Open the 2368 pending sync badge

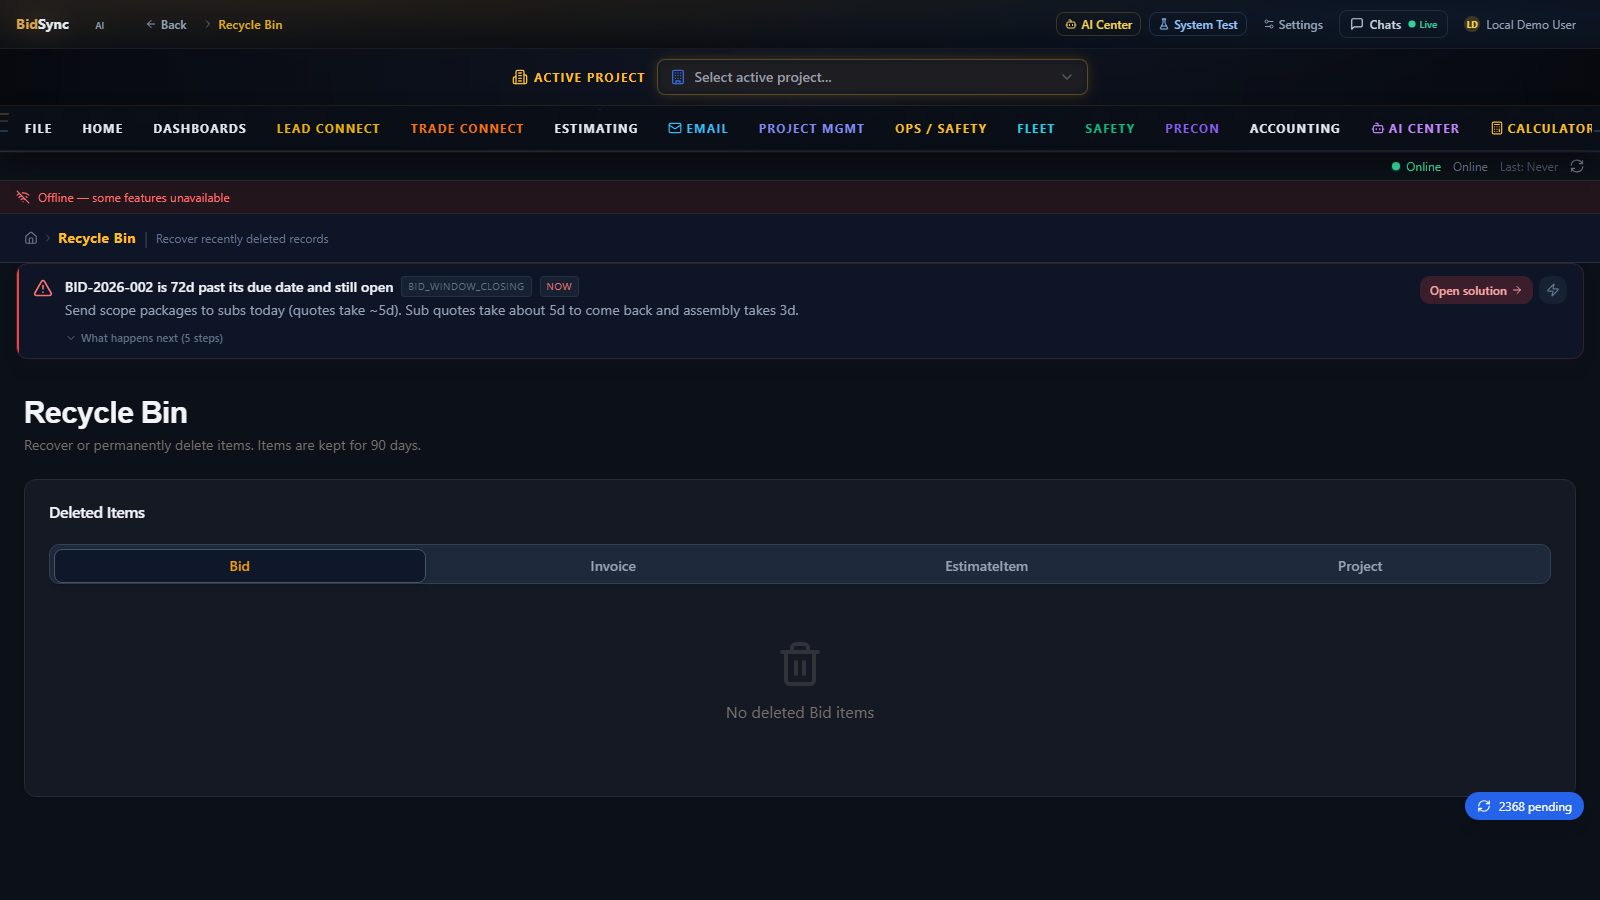coord(1524,806)
